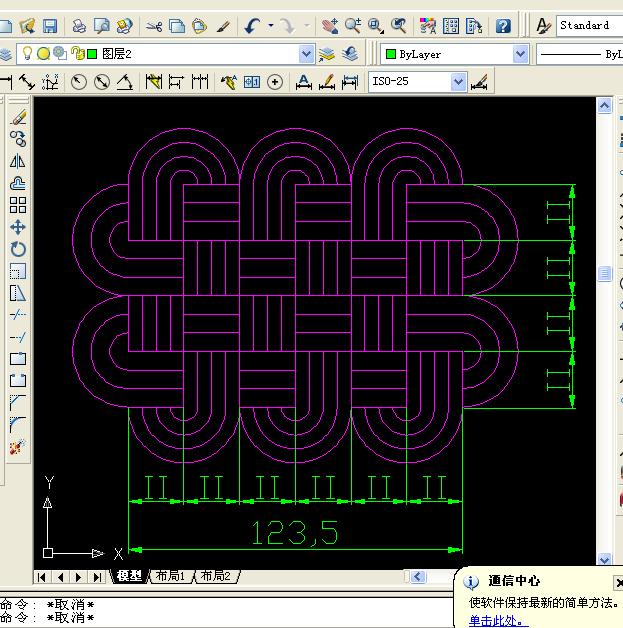Select the Offset tool

18,183
